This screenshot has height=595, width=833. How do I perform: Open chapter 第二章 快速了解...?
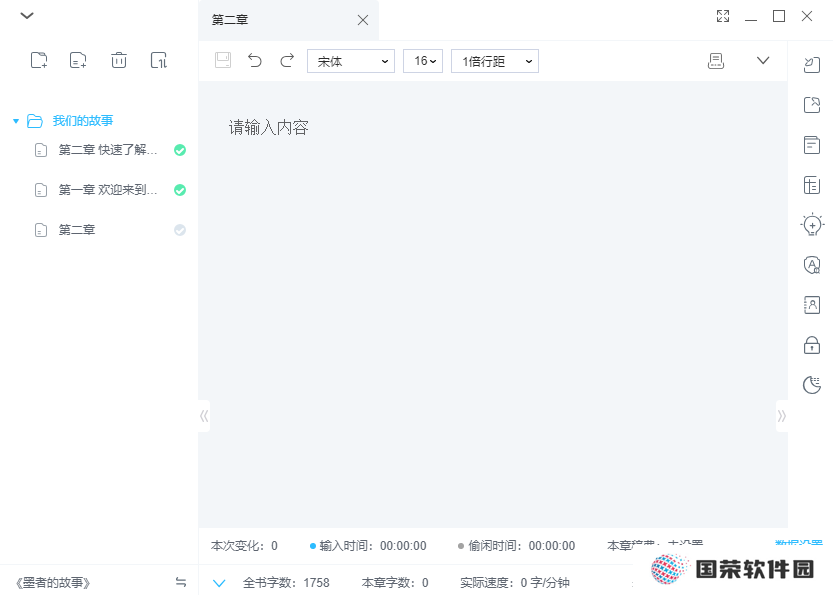click(108, 150)
